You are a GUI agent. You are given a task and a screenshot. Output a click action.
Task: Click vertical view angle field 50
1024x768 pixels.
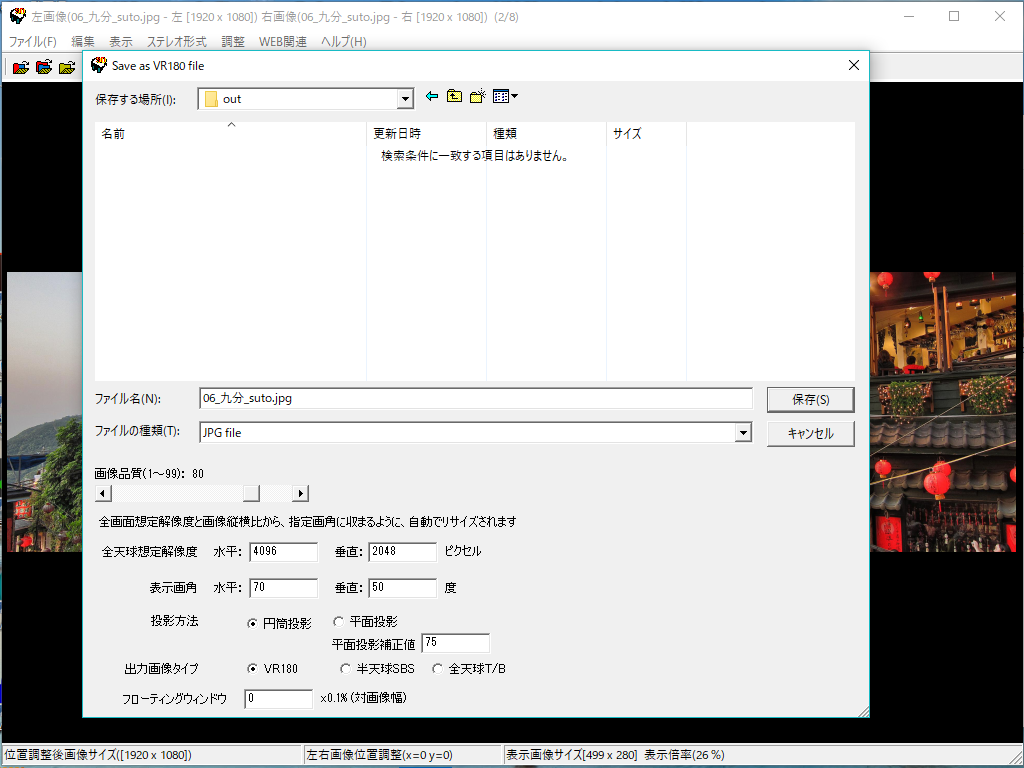click(402, 588)
